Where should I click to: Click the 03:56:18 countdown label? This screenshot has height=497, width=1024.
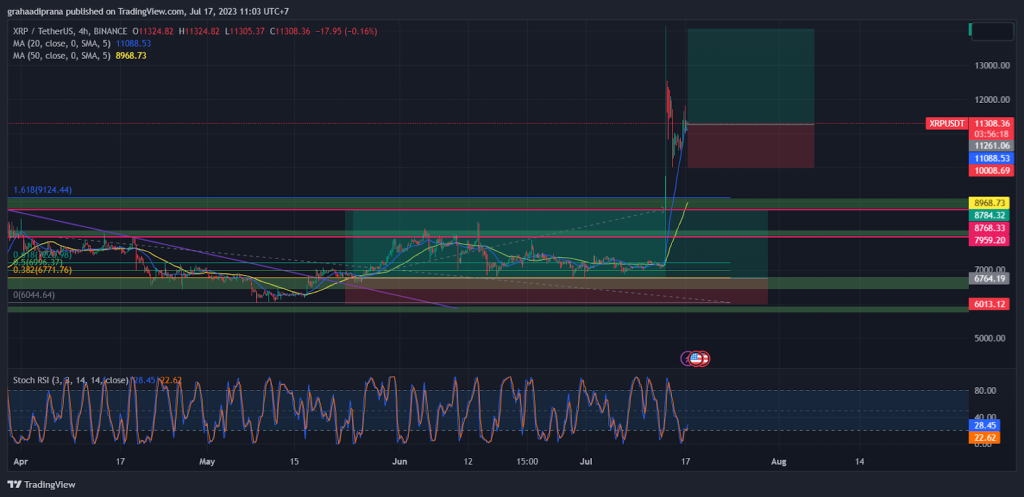991,133
